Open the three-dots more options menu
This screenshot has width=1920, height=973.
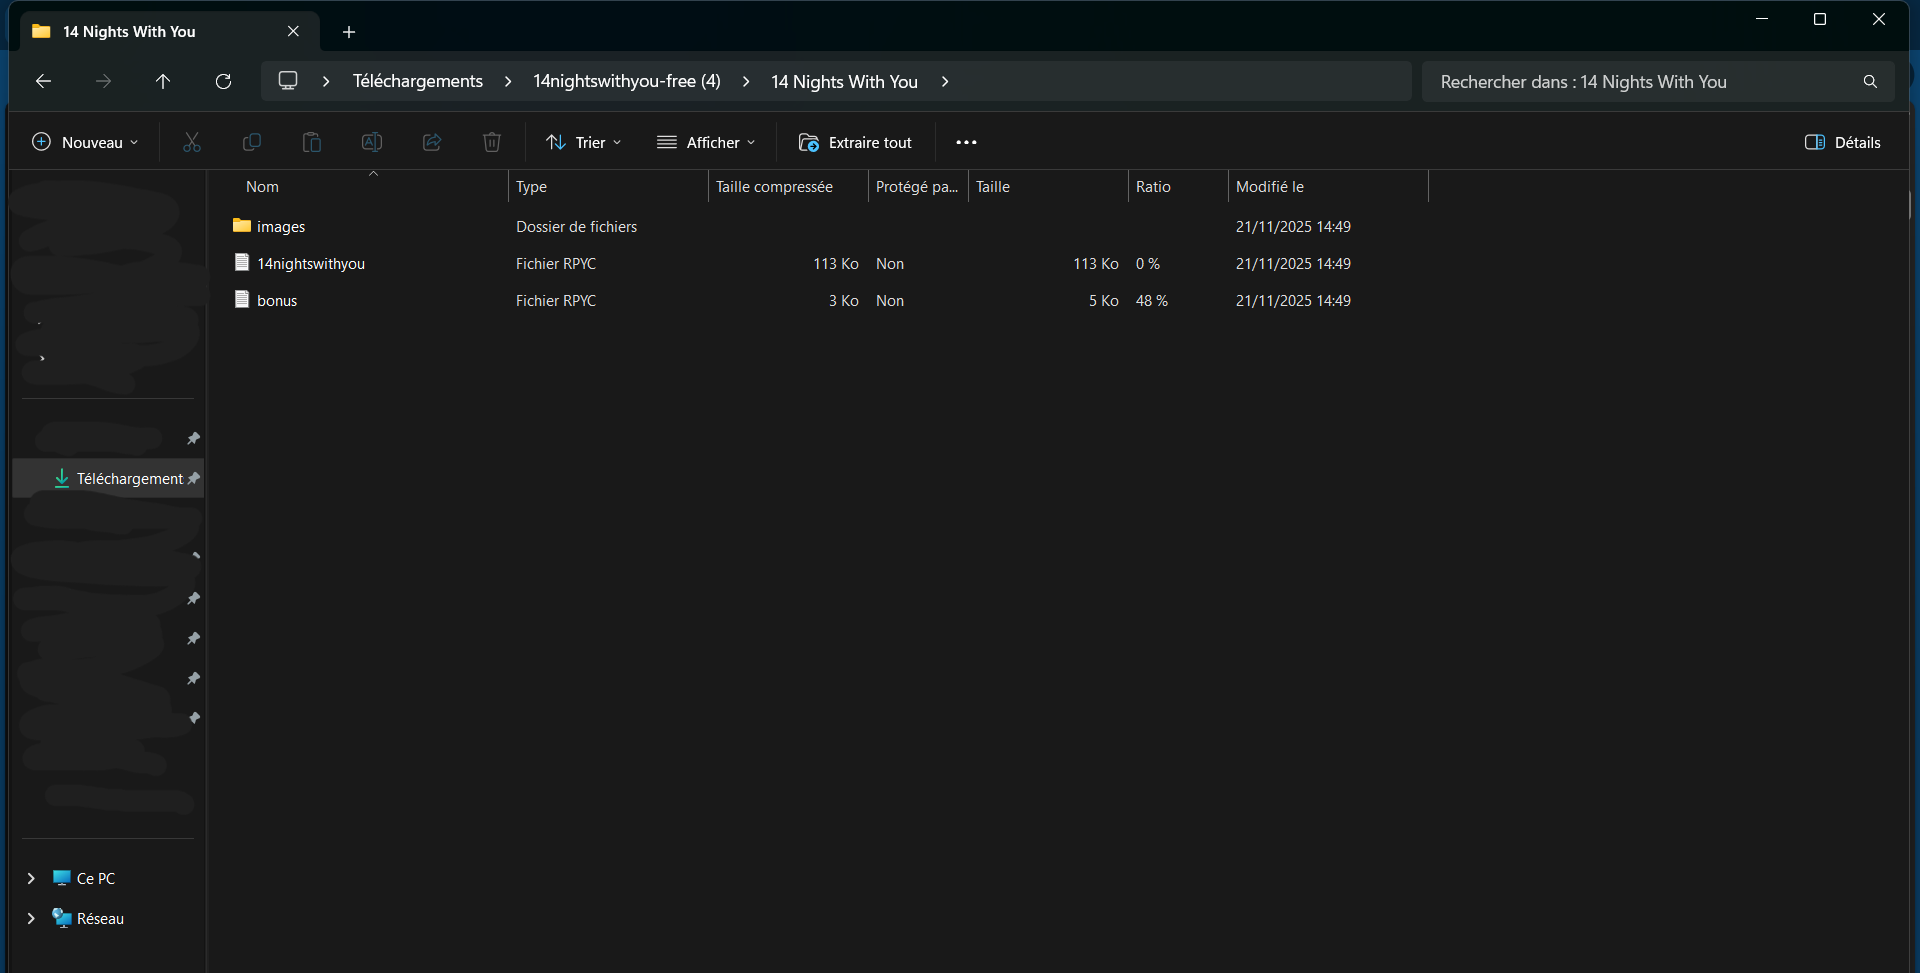966,142
